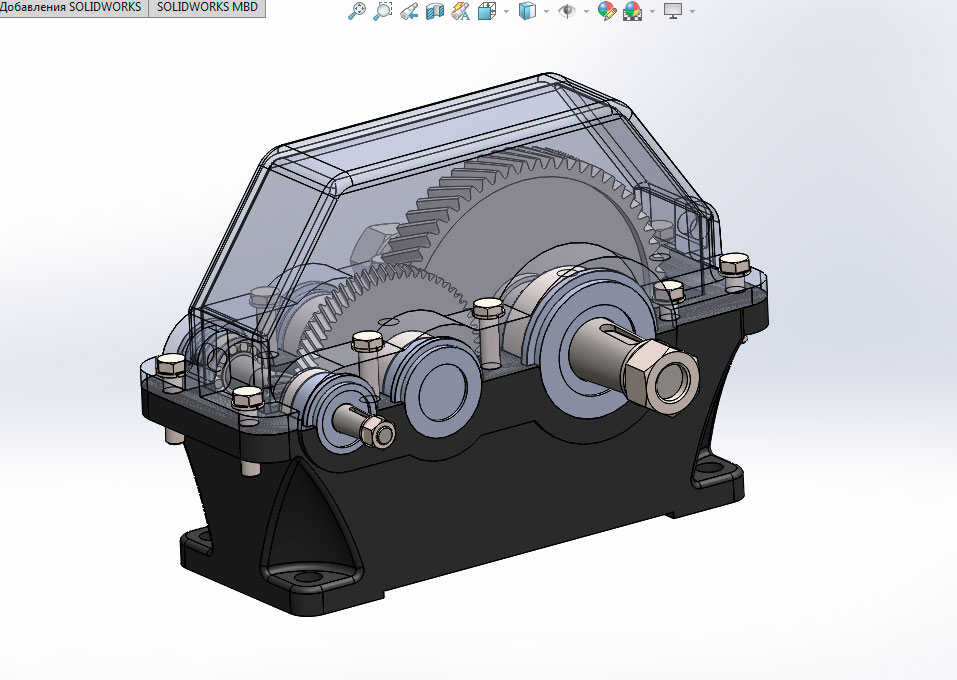Click the Apply Scene icon
Viewport: 957px width, 680px height.
[633, 11]
